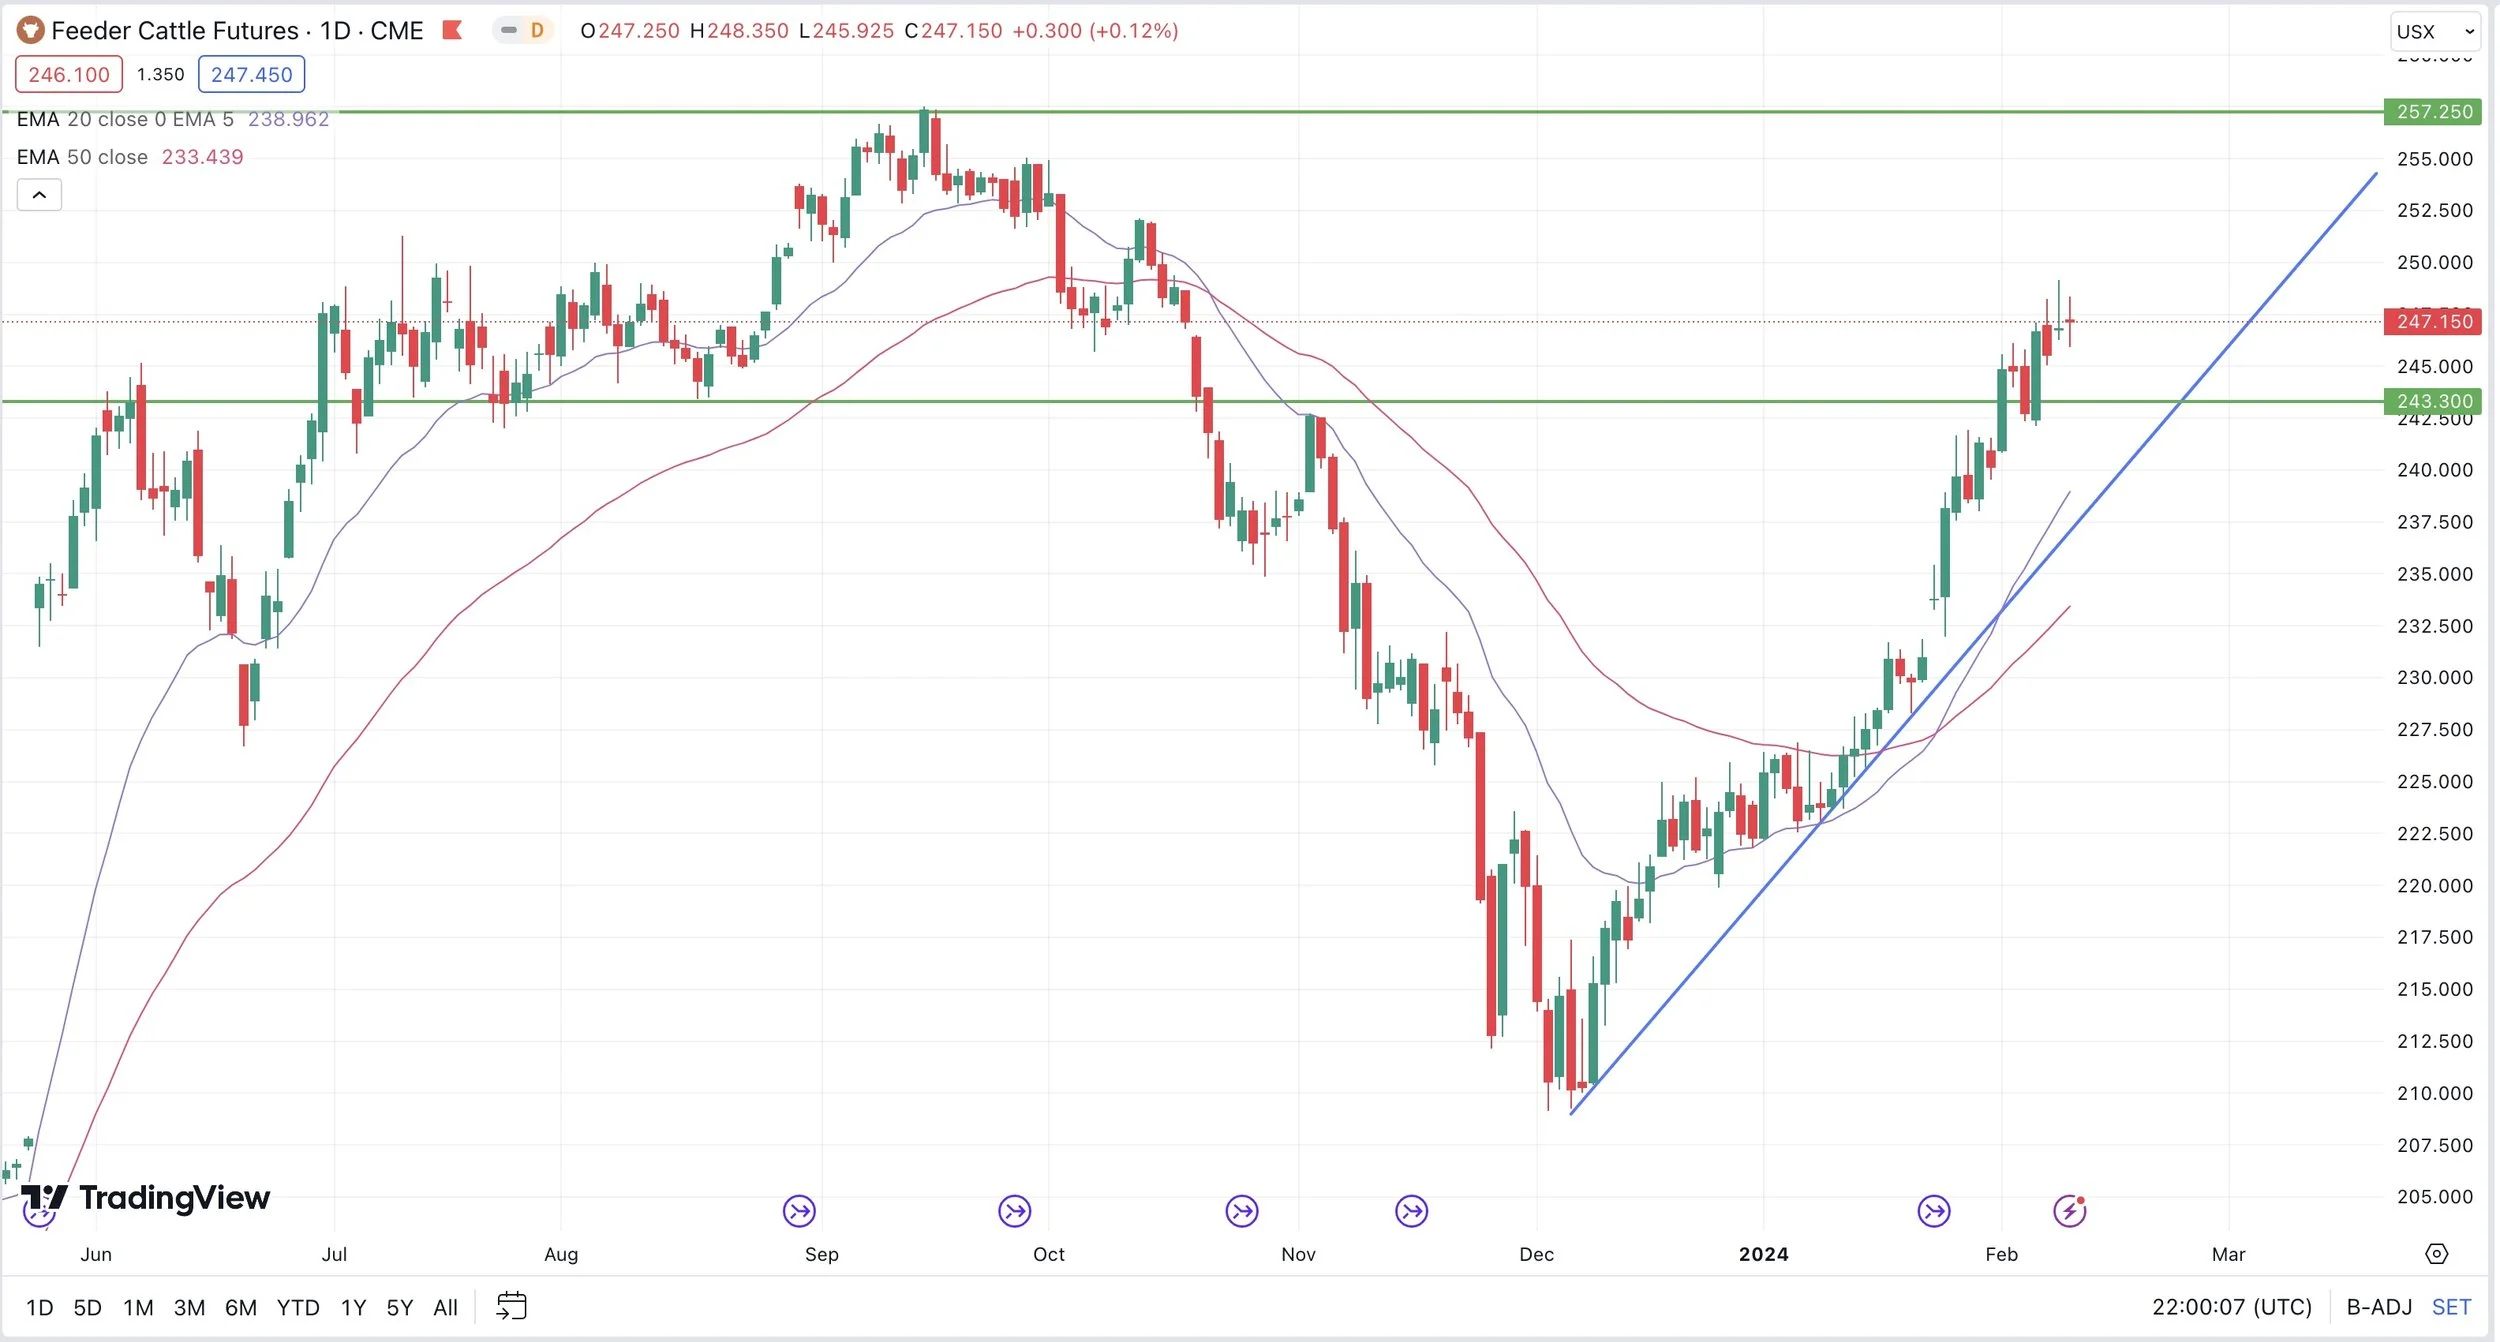
Task: Toggle SET settlement price mode
Action: tap(2451, 1307)
